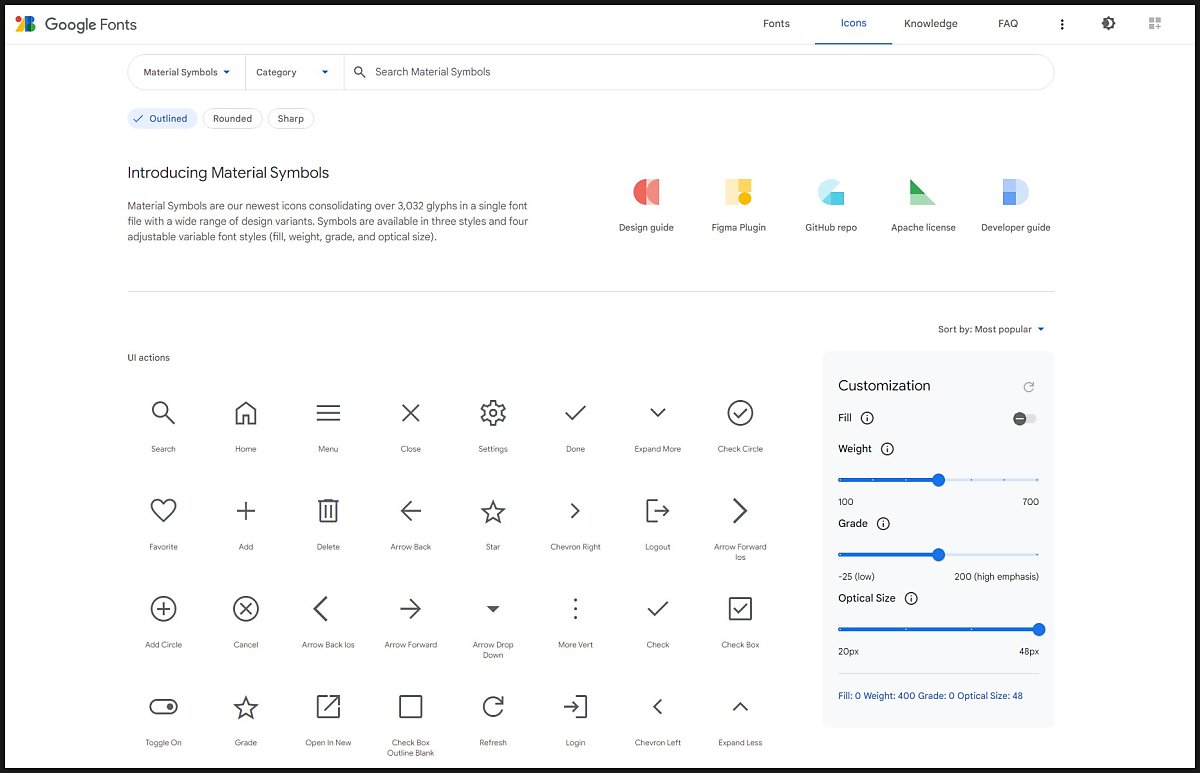The width and height of the screenshot is (1200, 773).
Task: Switch to the Fonts tab
Action: tap(776, 23)
